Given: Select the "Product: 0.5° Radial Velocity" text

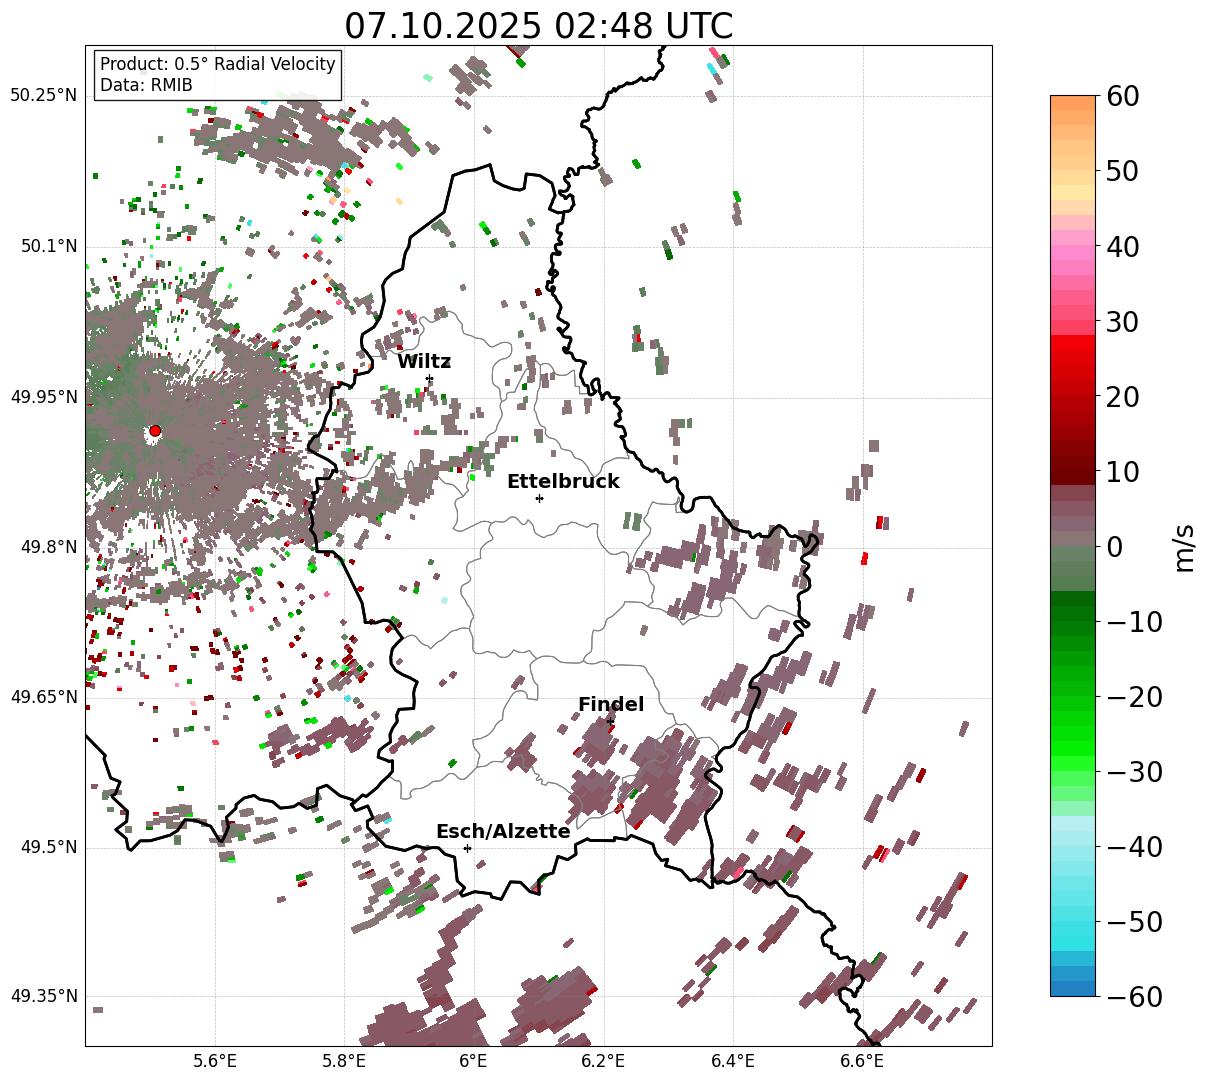Looking at the screenshot, I should [218, 64].
